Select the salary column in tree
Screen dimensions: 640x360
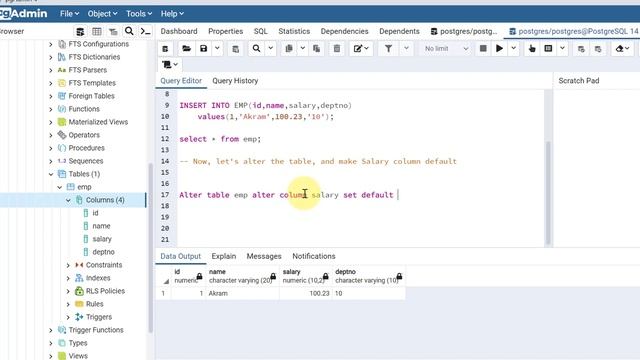(x=102, y=239)
